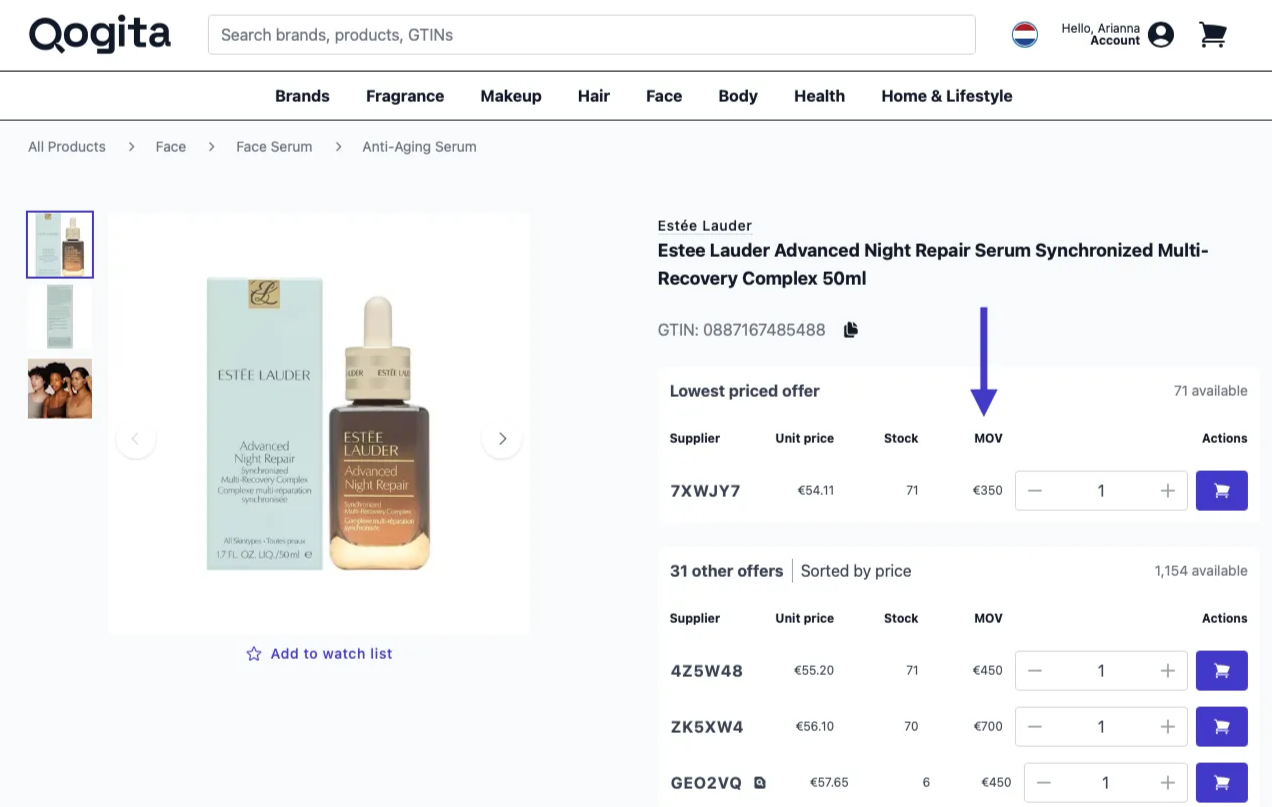Open the Home & Lifestyle menu
1272x807 pixels.
946,96
